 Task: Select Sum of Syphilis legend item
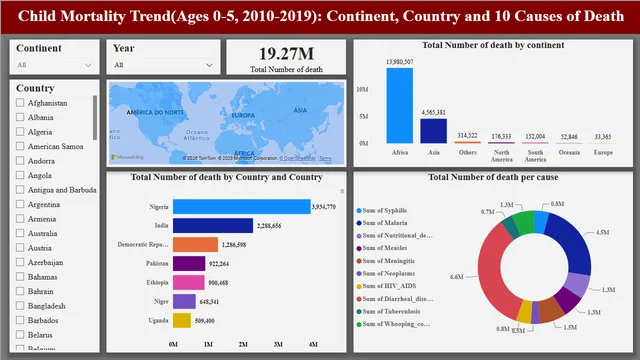pyautogui.click(x=382, y=211)
